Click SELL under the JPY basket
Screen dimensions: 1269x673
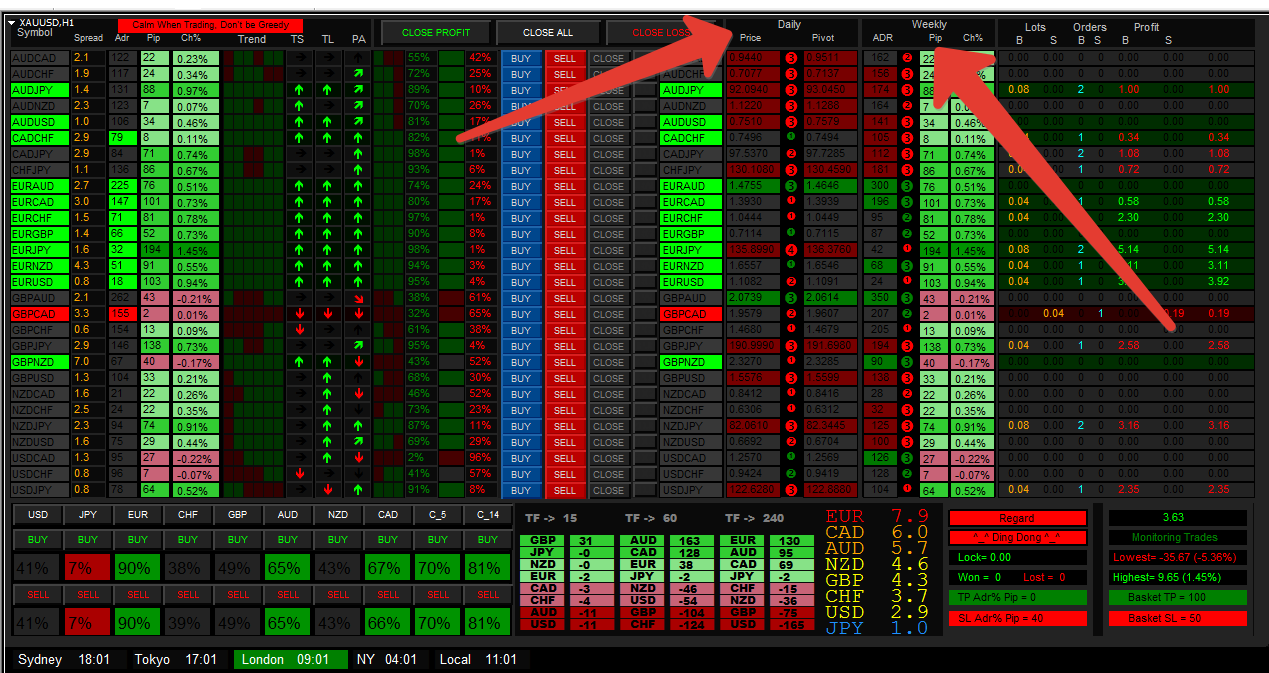click(x=88, y=594)
